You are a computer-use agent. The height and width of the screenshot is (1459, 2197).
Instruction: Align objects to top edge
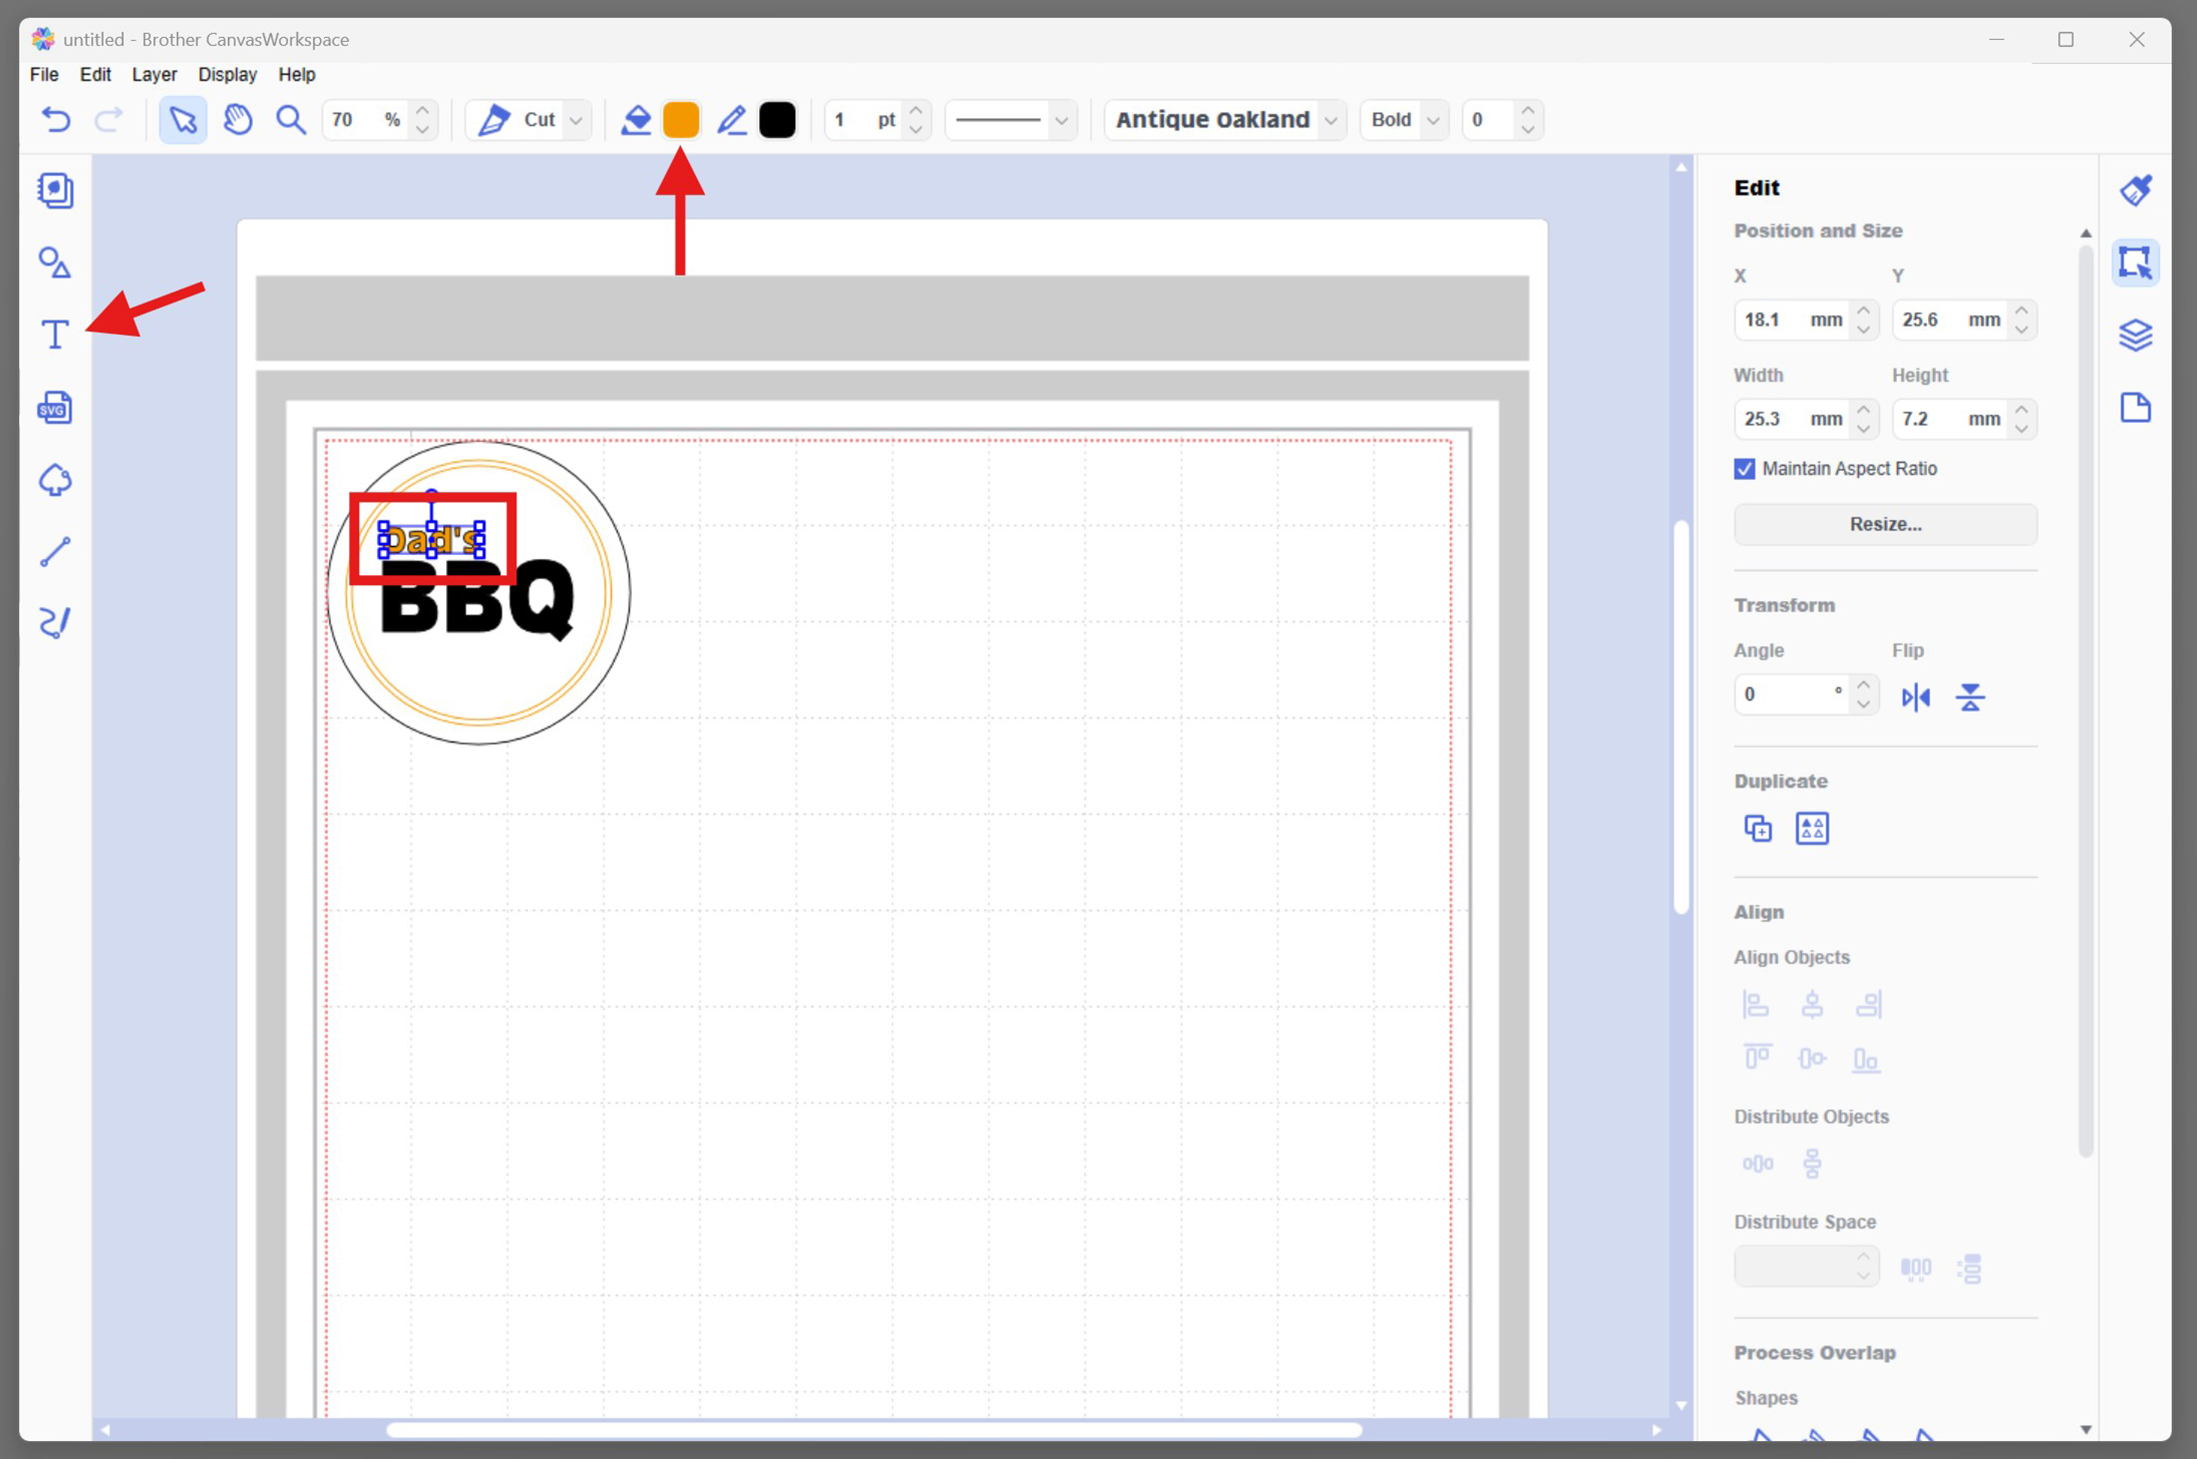1756,1058
